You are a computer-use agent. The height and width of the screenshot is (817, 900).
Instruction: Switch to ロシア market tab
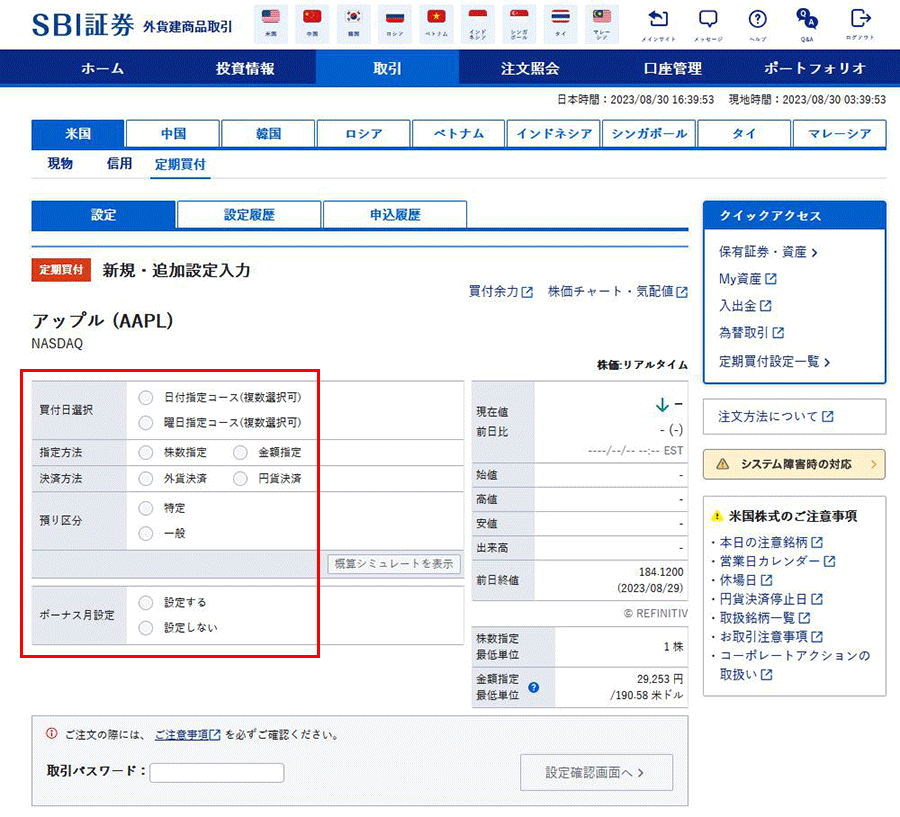point(363,134)
